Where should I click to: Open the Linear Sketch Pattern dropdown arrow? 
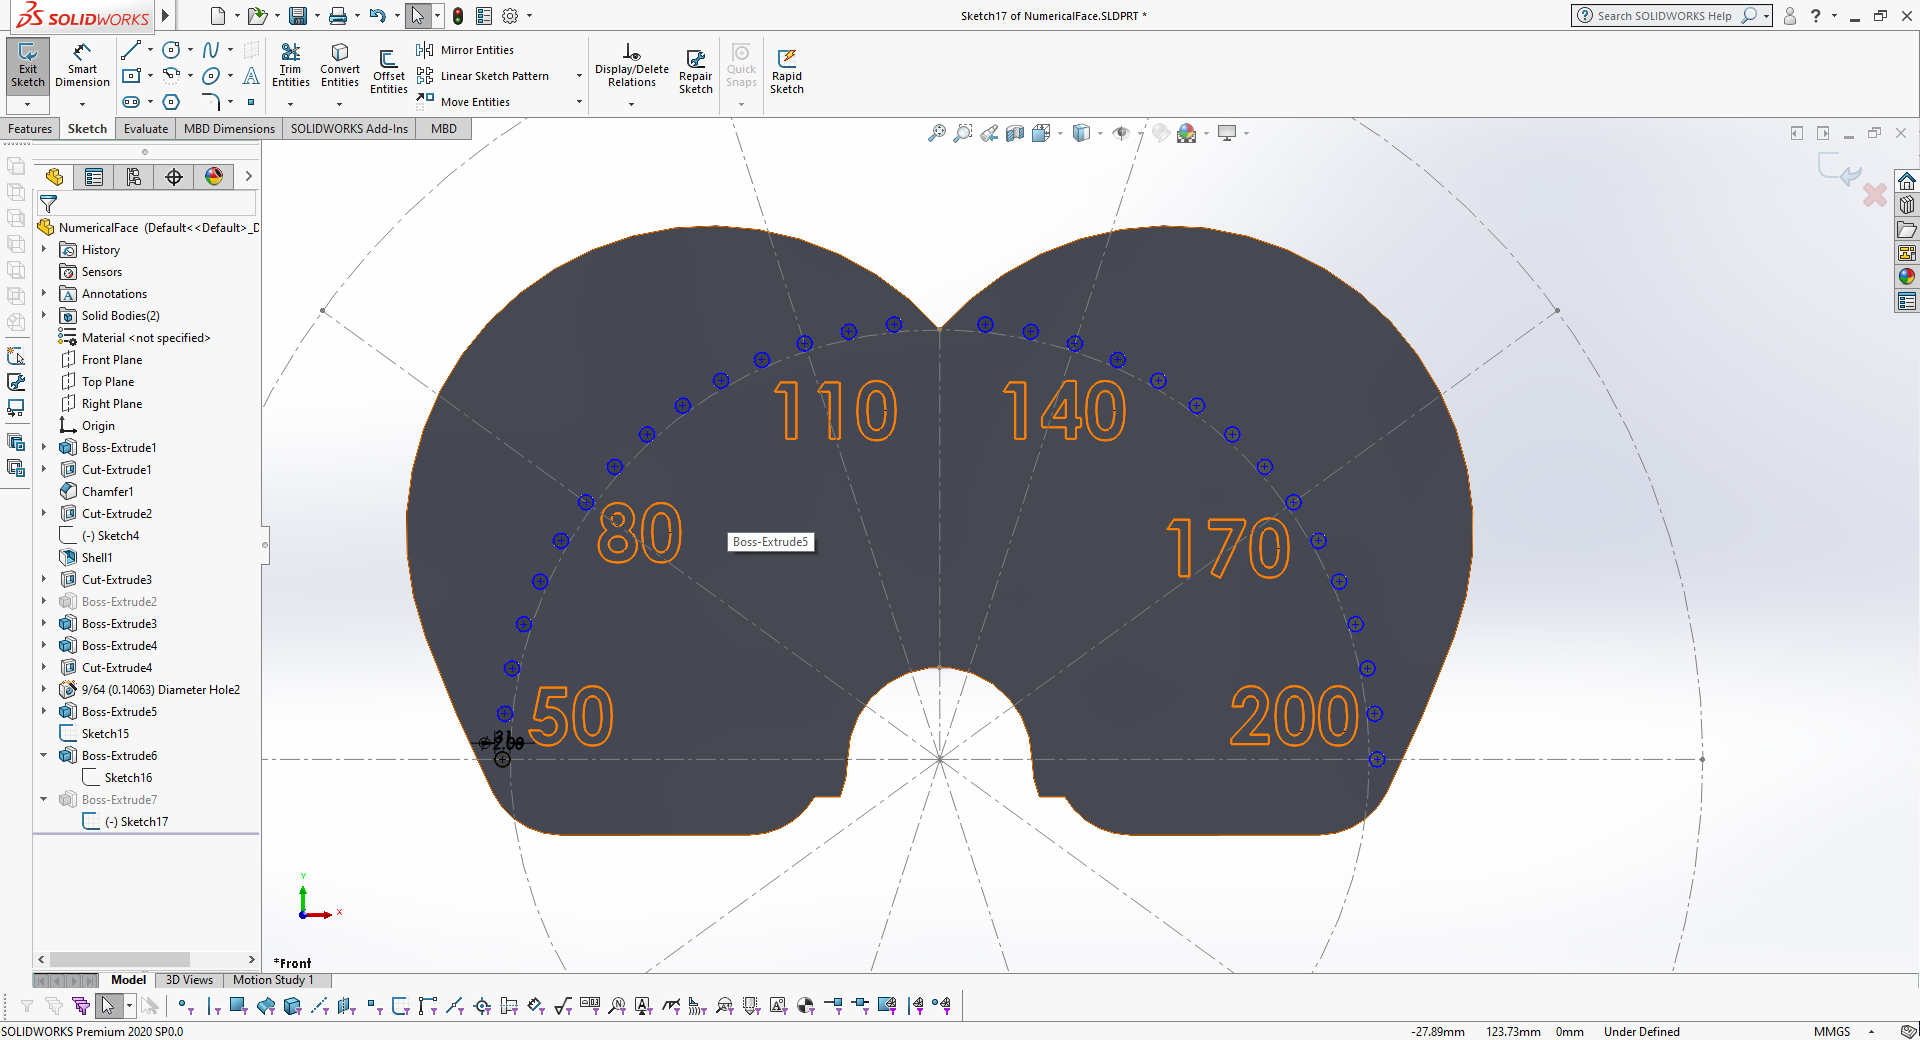[579, 76]
